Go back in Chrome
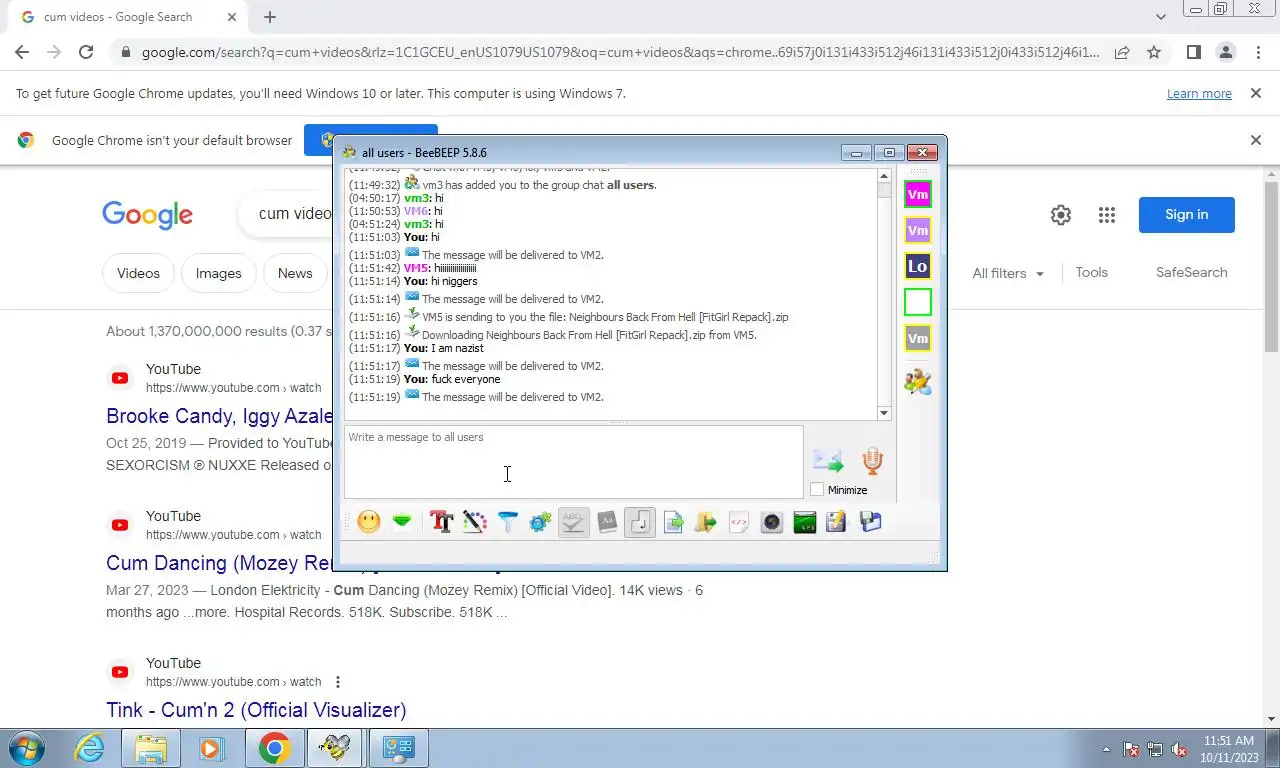 (x=22, y=52)
